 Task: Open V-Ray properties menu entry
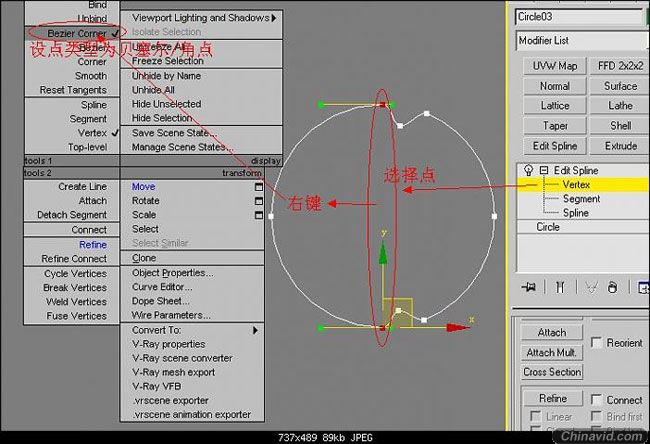click(169, 344)
